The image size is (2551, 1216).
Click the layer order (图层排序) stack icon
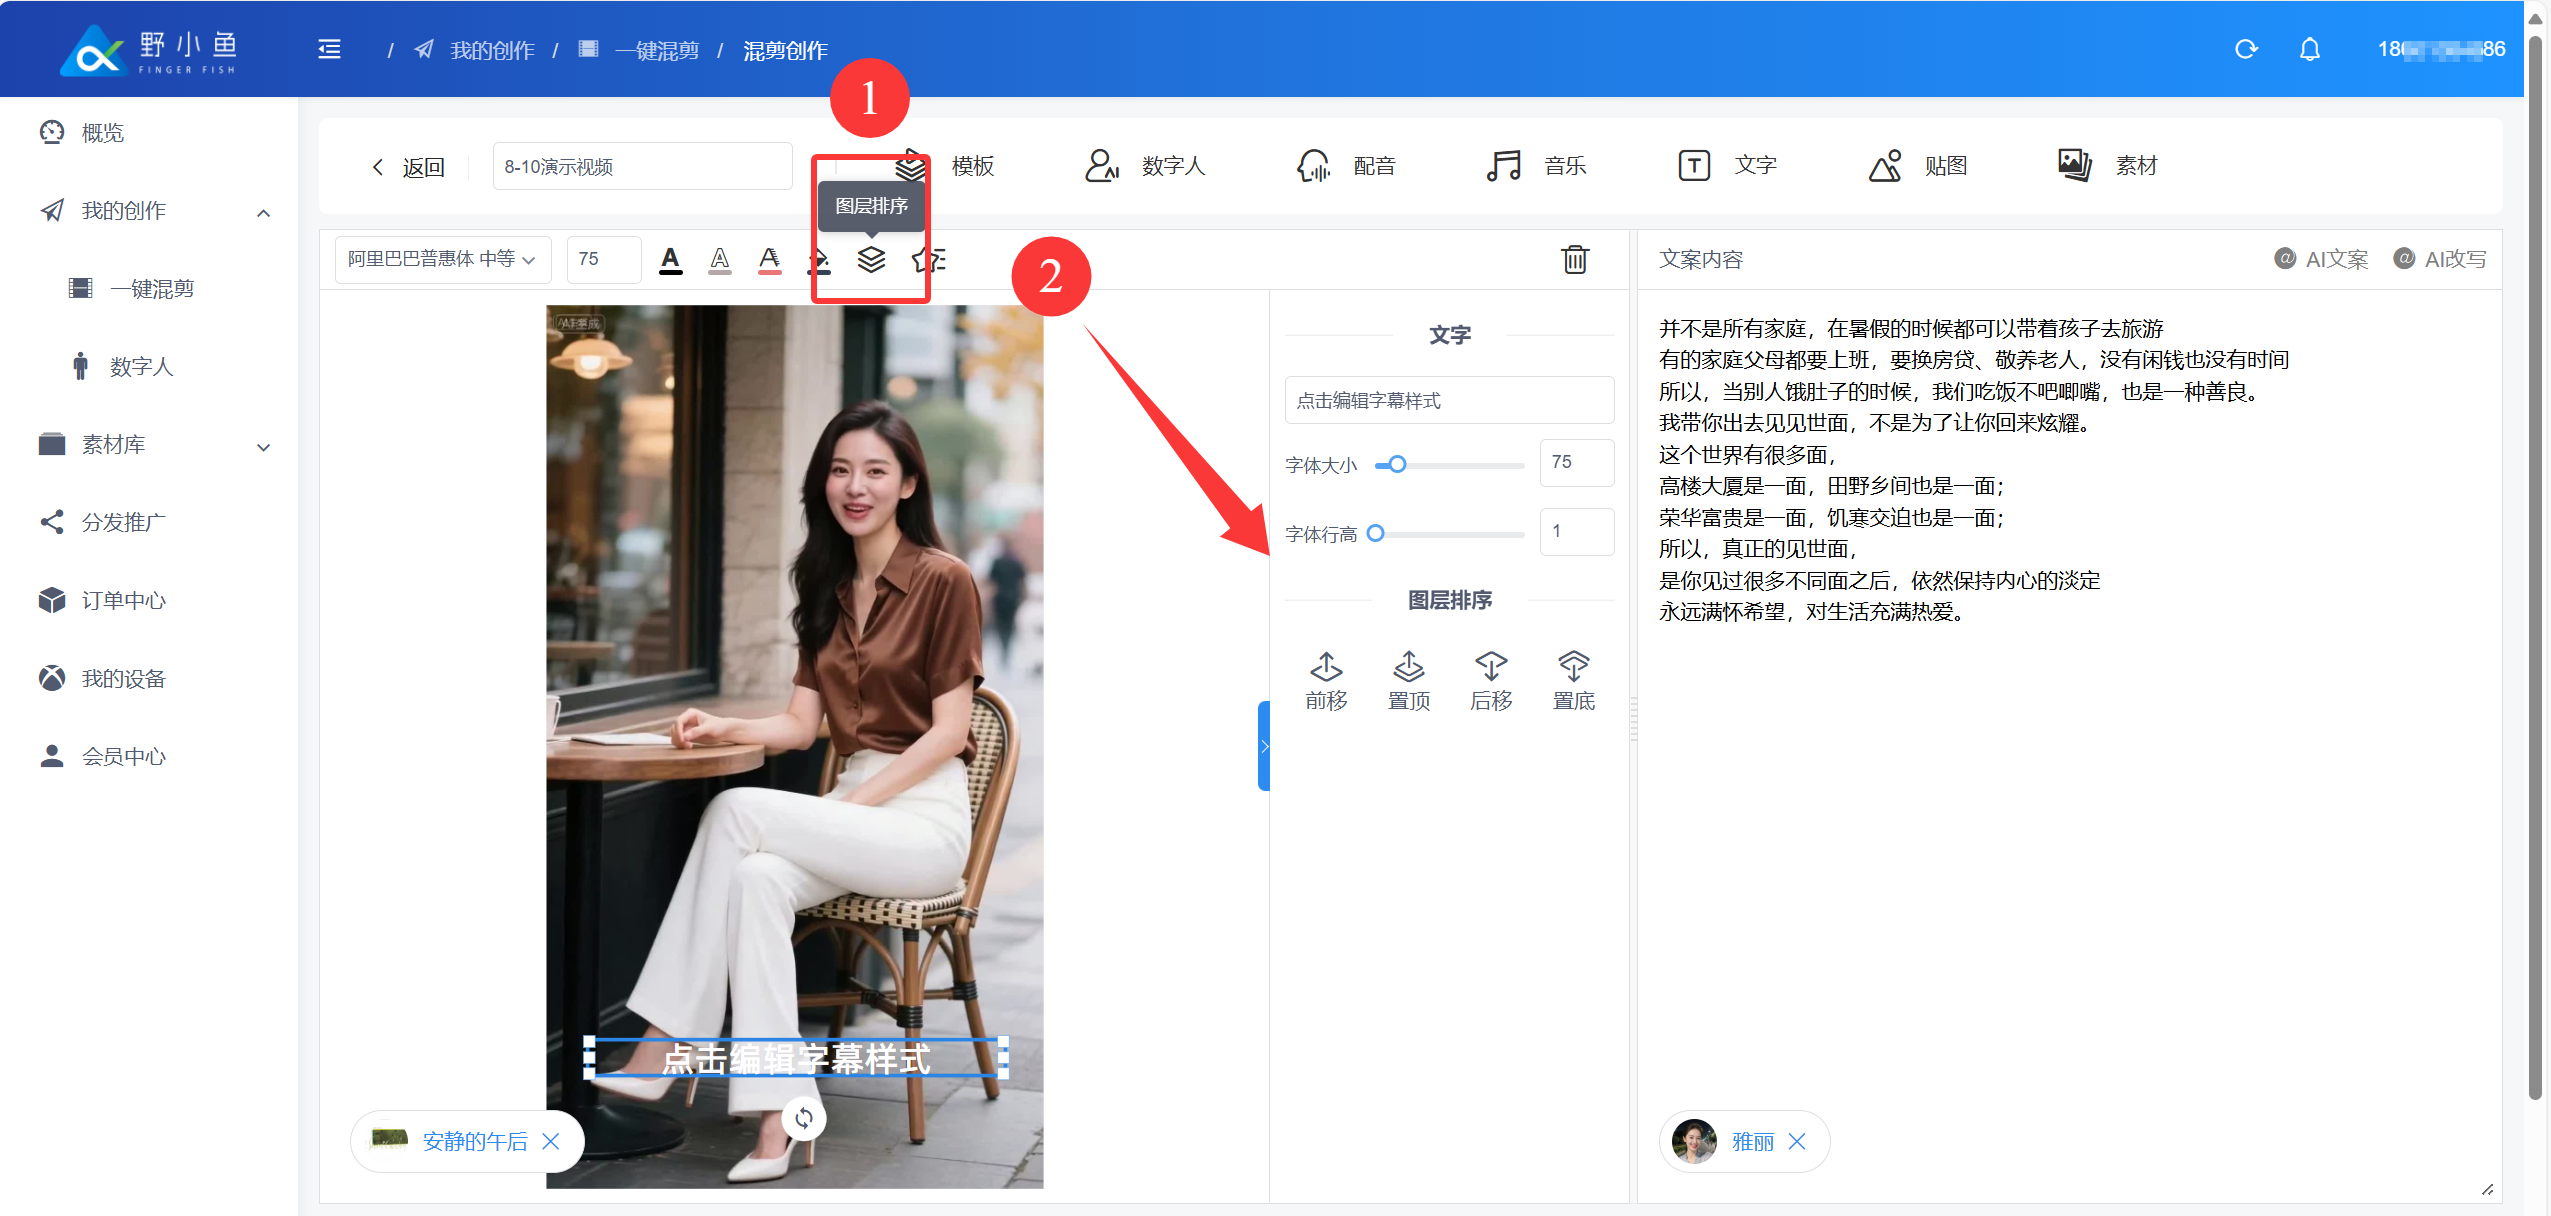pos(871,260)
